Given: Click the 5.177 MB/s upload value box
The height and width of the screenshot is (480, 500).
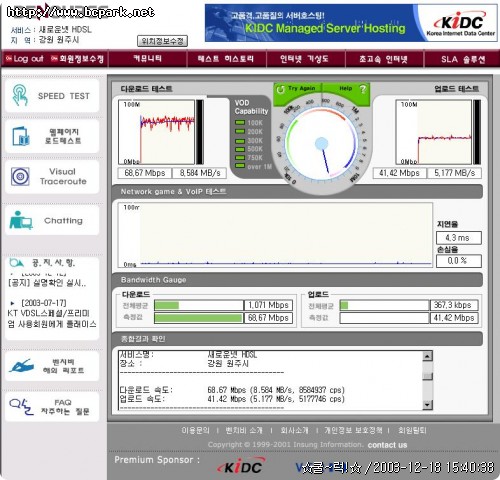Looking at the screenshot, I should tap(454, 173).
